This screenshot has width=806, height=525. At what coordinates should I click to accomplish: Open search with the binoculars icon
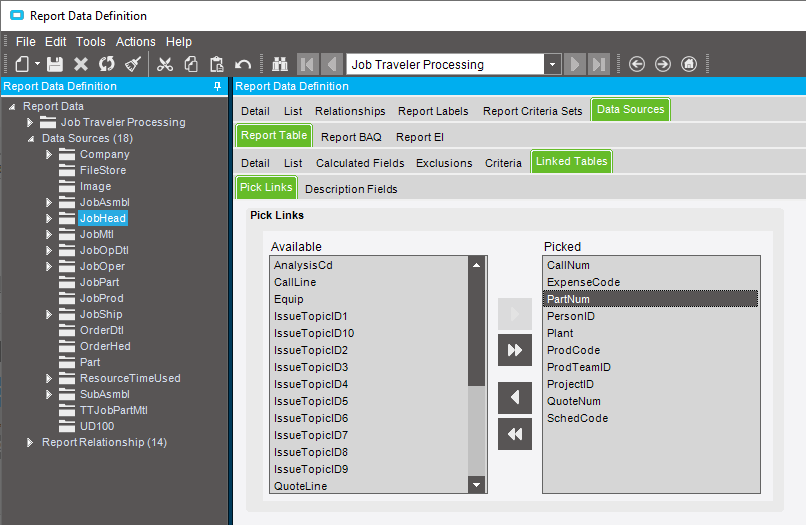tap(279, 64)
